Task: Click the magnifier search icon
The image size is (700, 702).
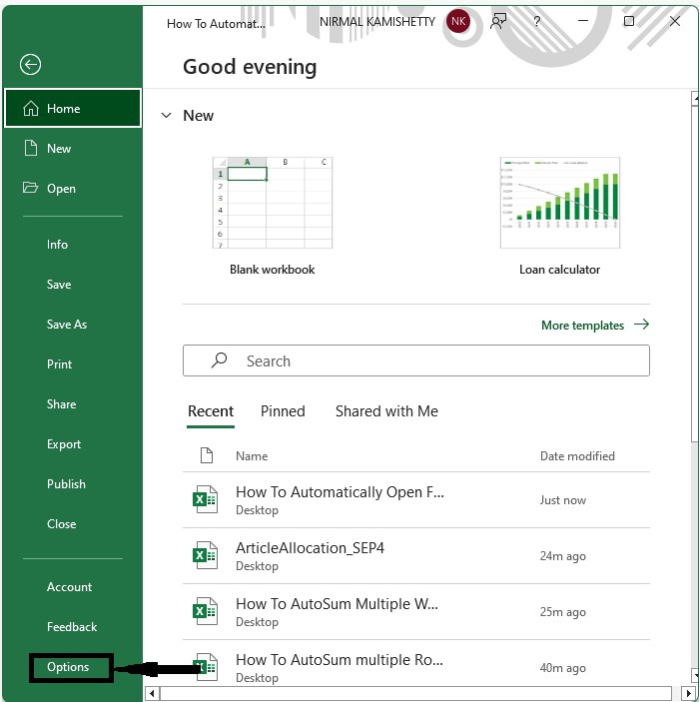Action: (219, 360)
